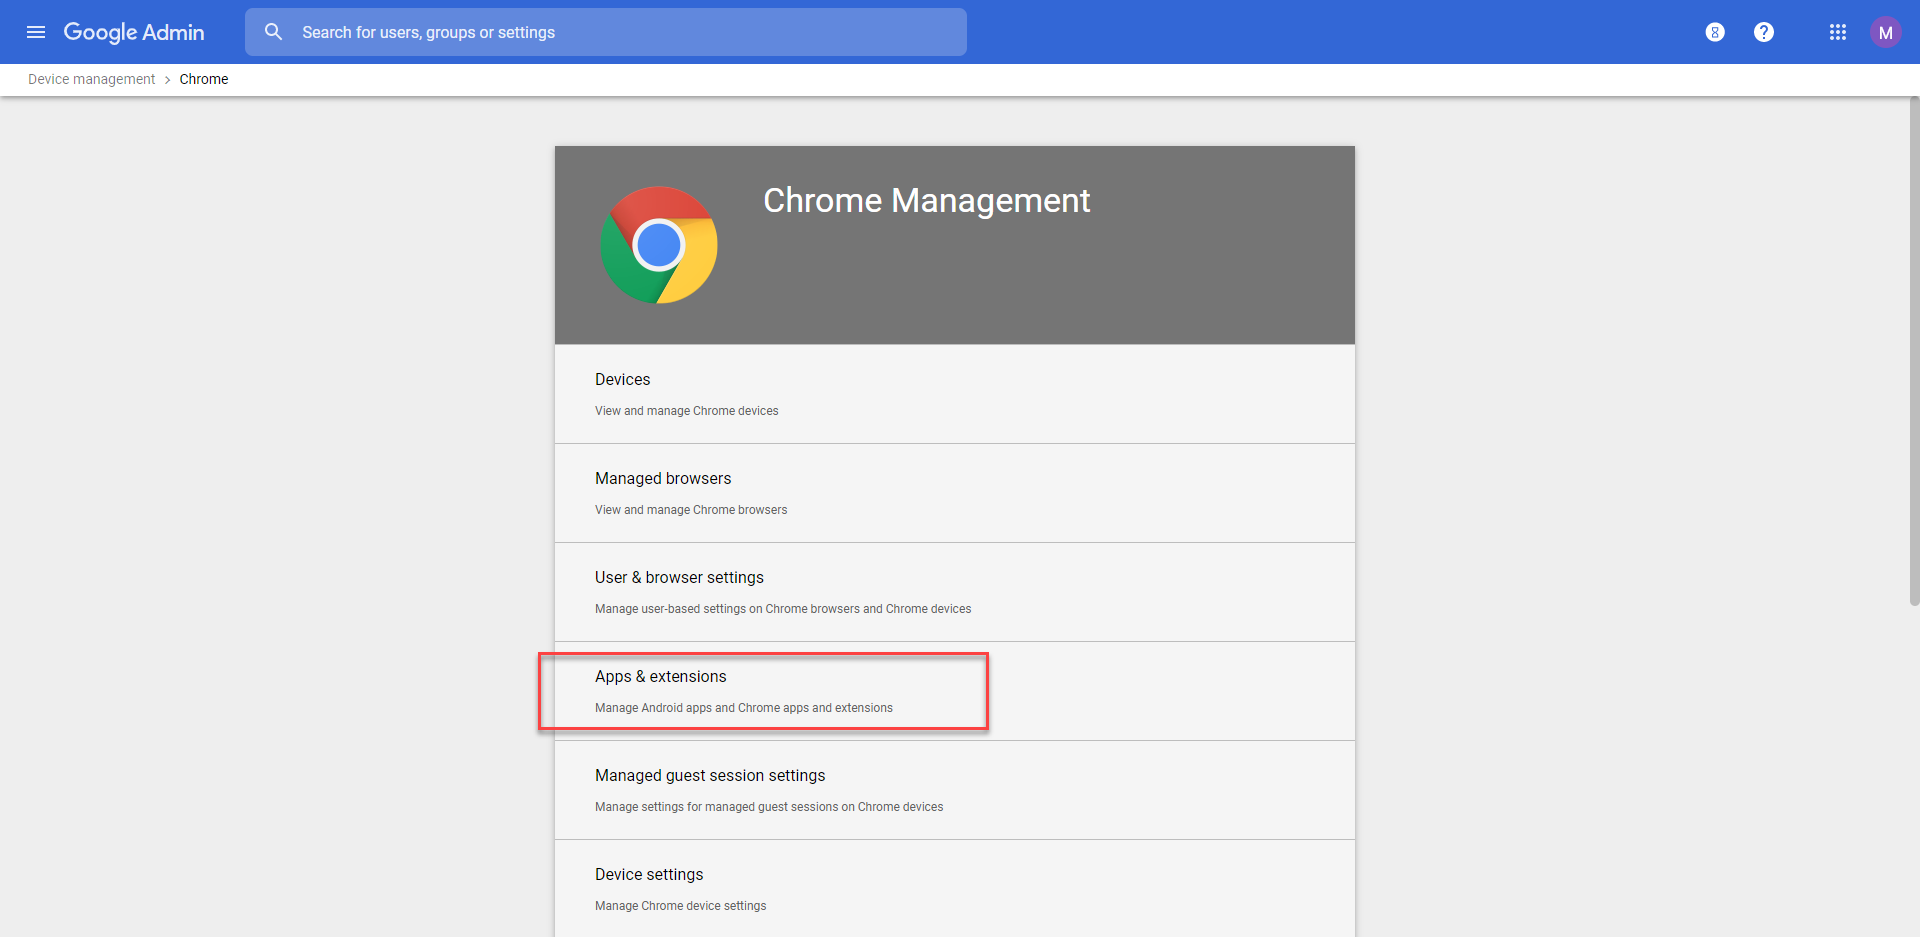Open the Google apps grid launcher
The height and width of the screenshot is (937, 1920).
1838,32
